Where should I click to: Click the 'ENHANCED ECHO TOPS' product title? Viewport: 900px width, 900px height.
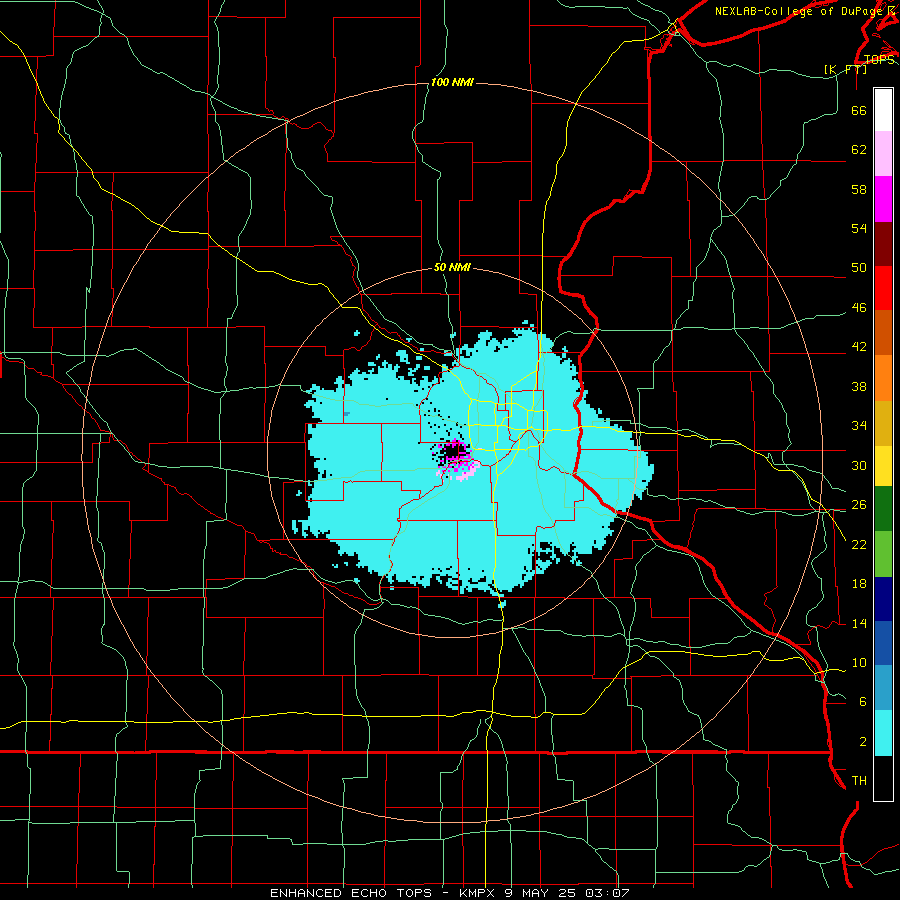[x=351, y=893]
